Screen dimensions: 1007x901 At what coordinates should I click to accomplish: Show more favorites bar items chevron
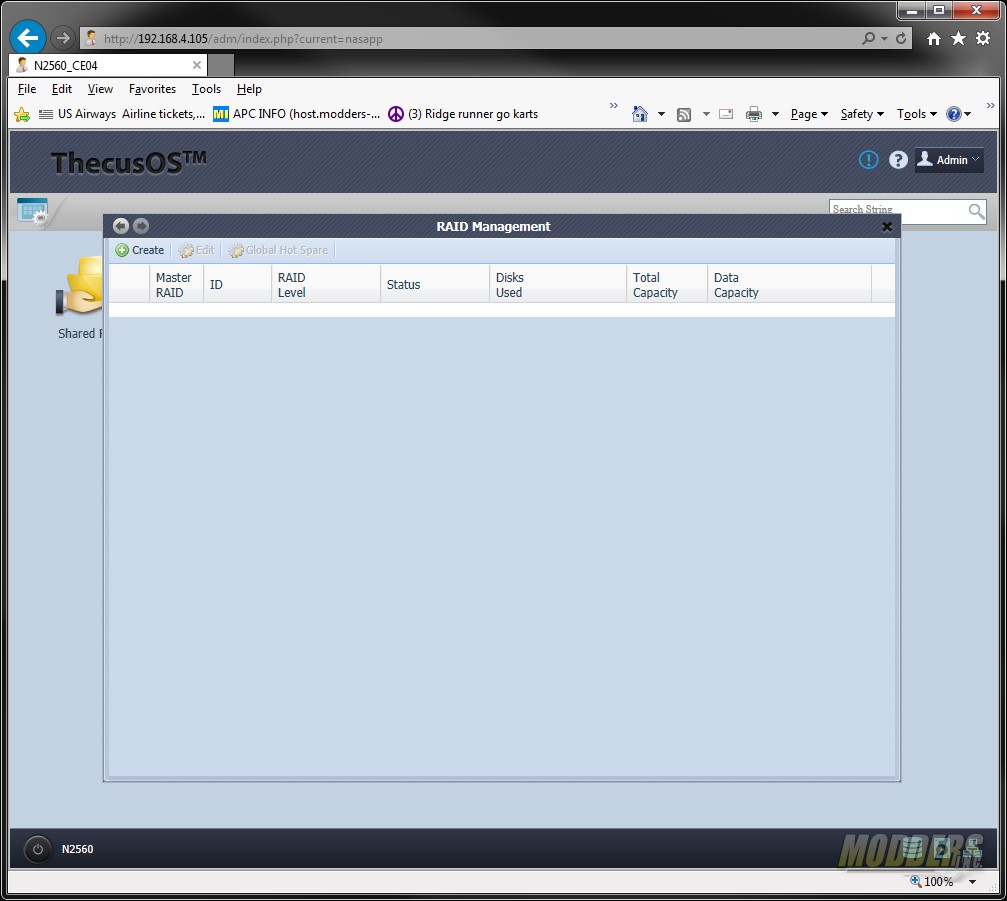tap(613, 105)
